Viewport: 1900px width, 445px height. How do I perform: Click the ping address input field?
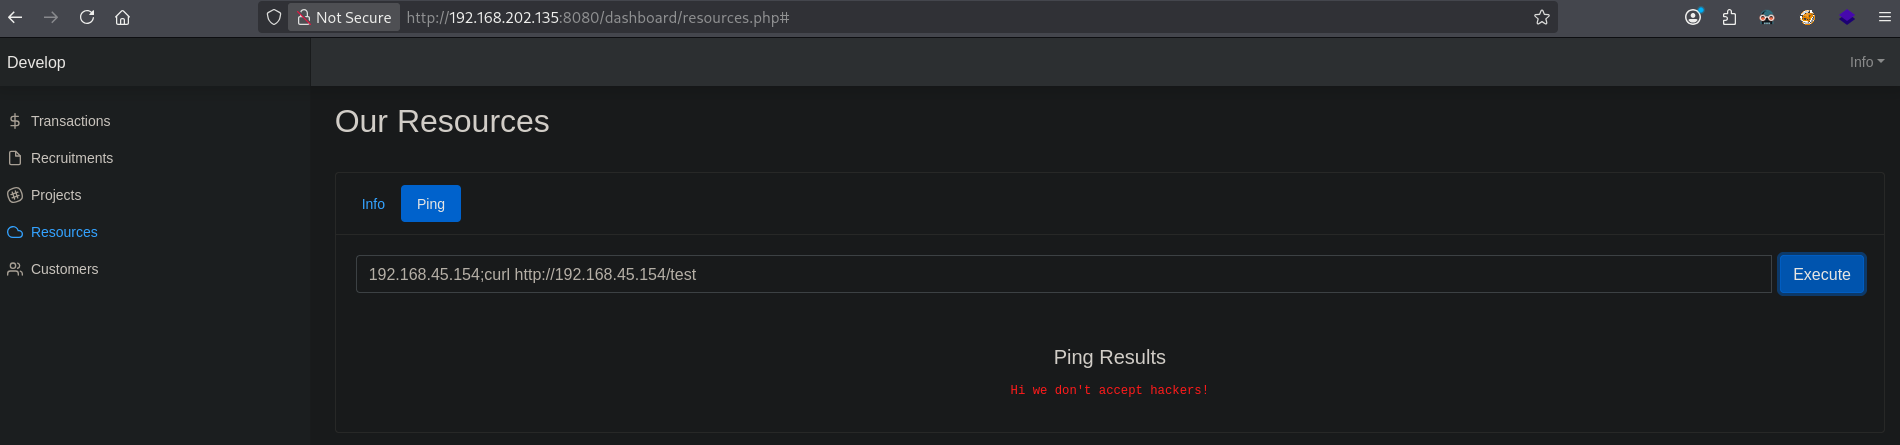click(x=1062, y=274)
